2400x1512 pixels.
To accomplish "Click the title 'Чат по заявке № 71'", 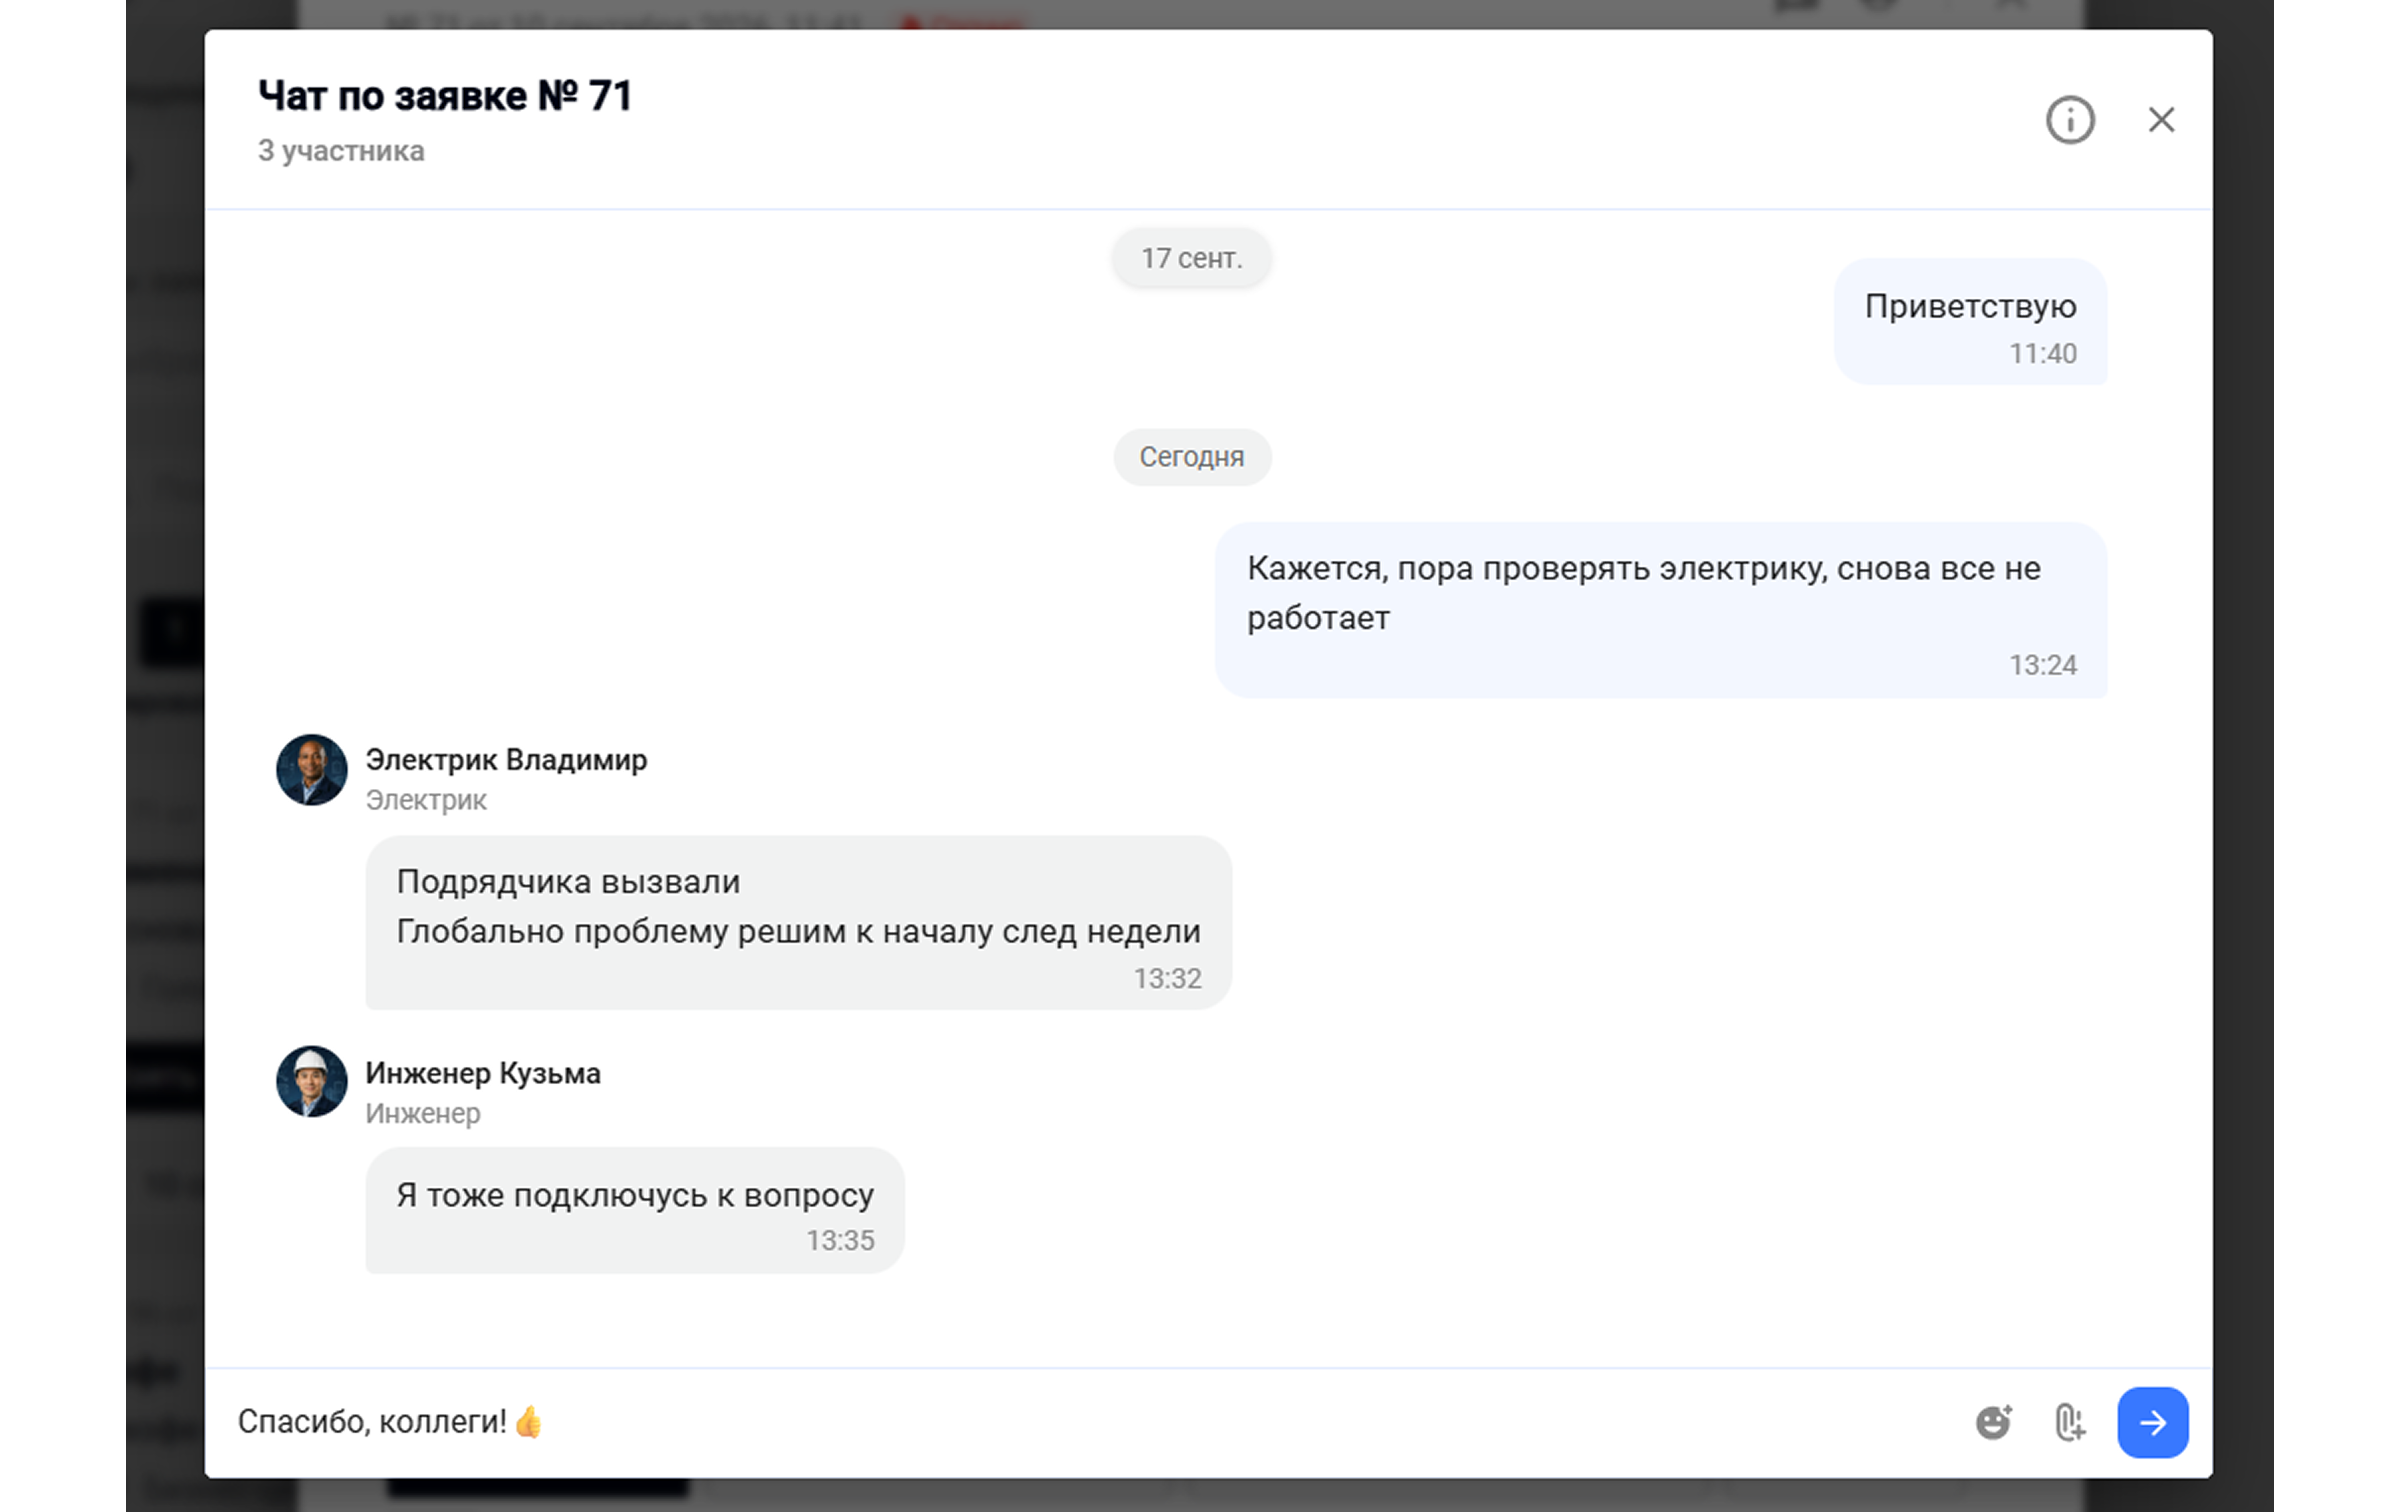I will [x=445, y=96].
